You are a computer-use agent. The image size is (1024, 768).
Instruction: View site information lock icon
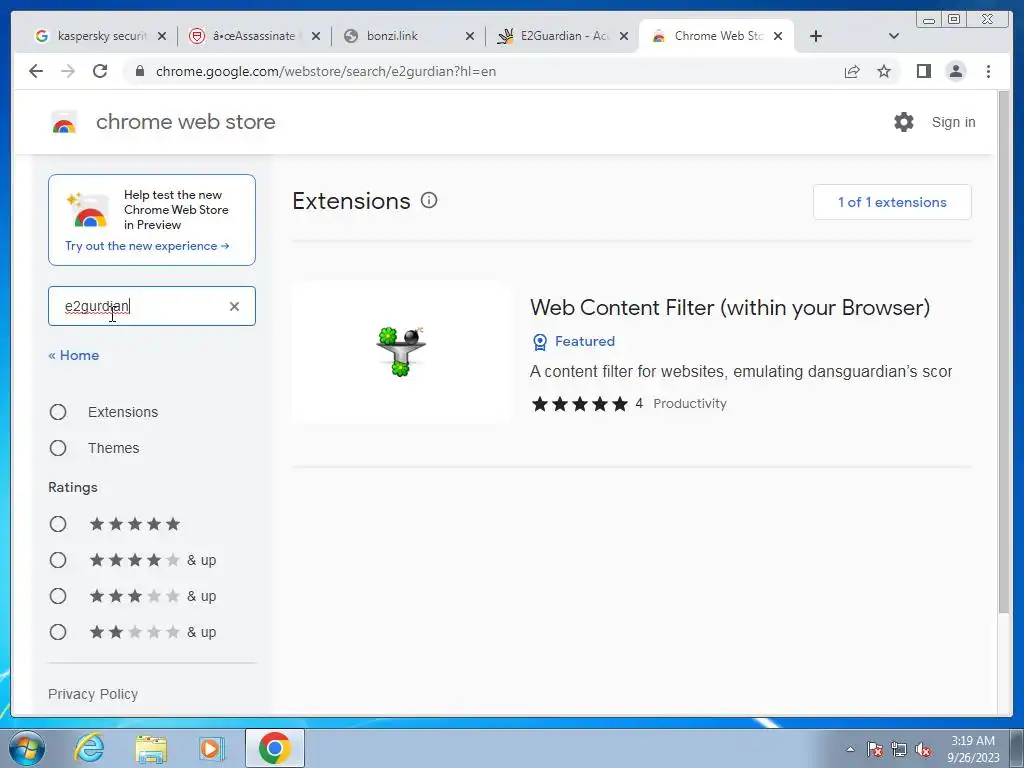[x=139, y=71]
